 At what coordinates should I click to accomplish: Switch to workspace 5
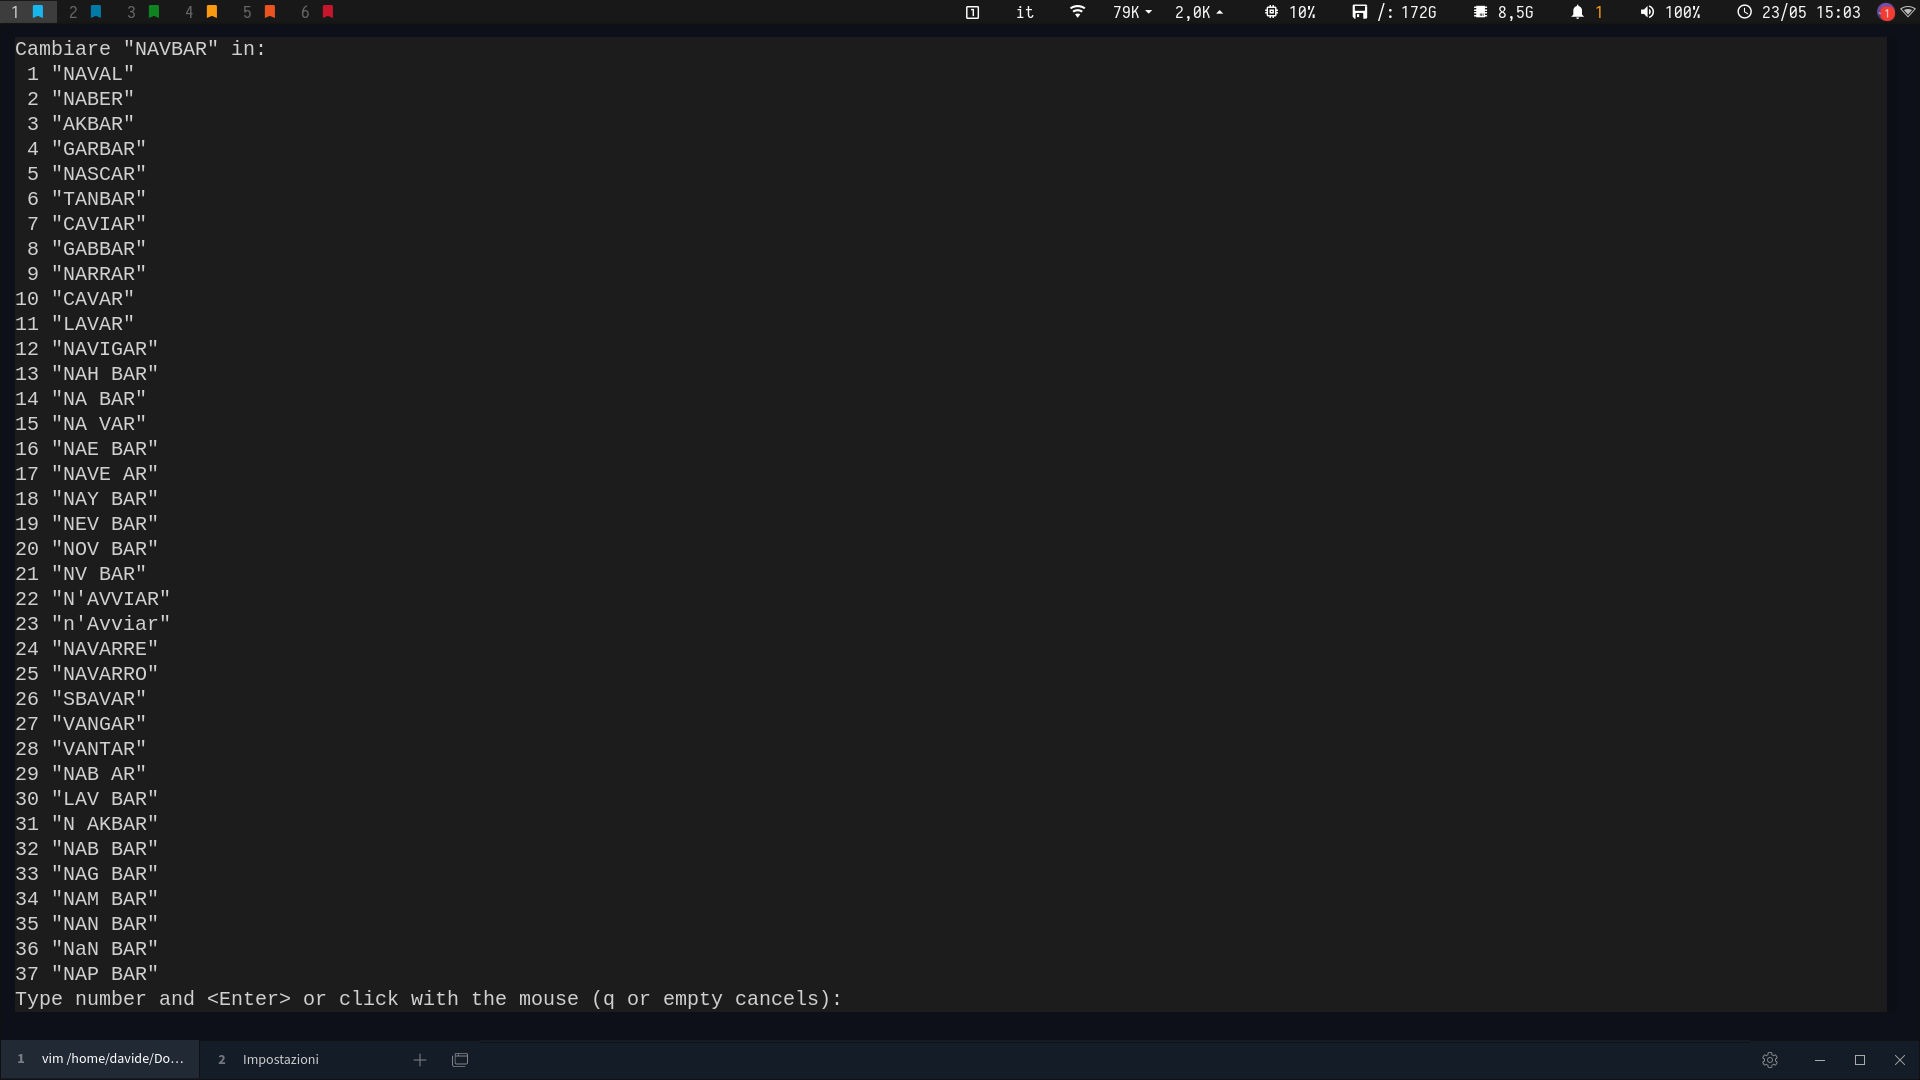tap(259, 12)
